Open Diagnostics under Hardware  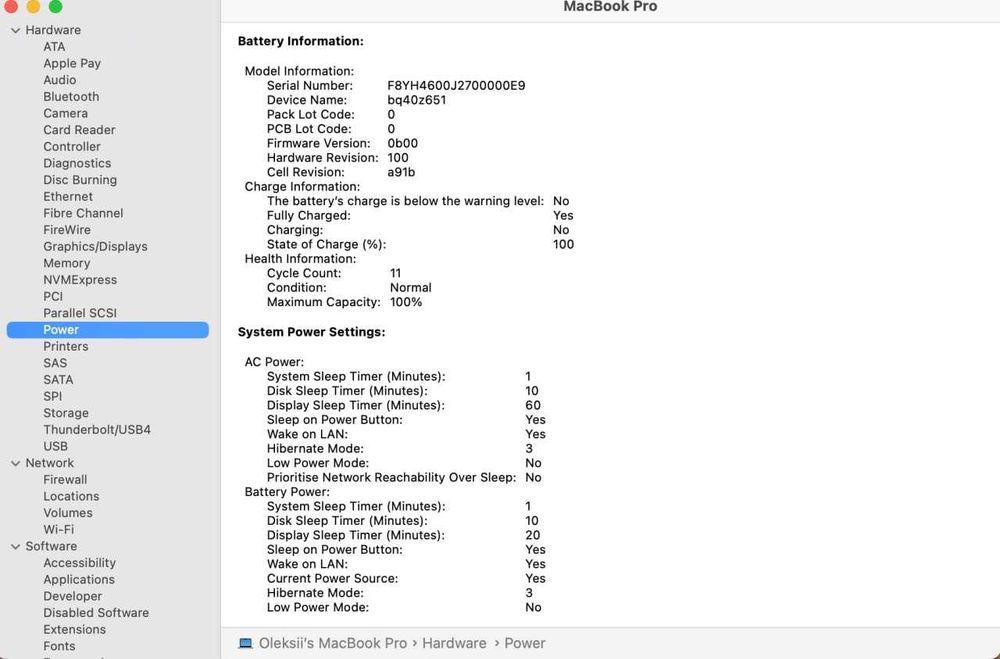coord(77,163)
